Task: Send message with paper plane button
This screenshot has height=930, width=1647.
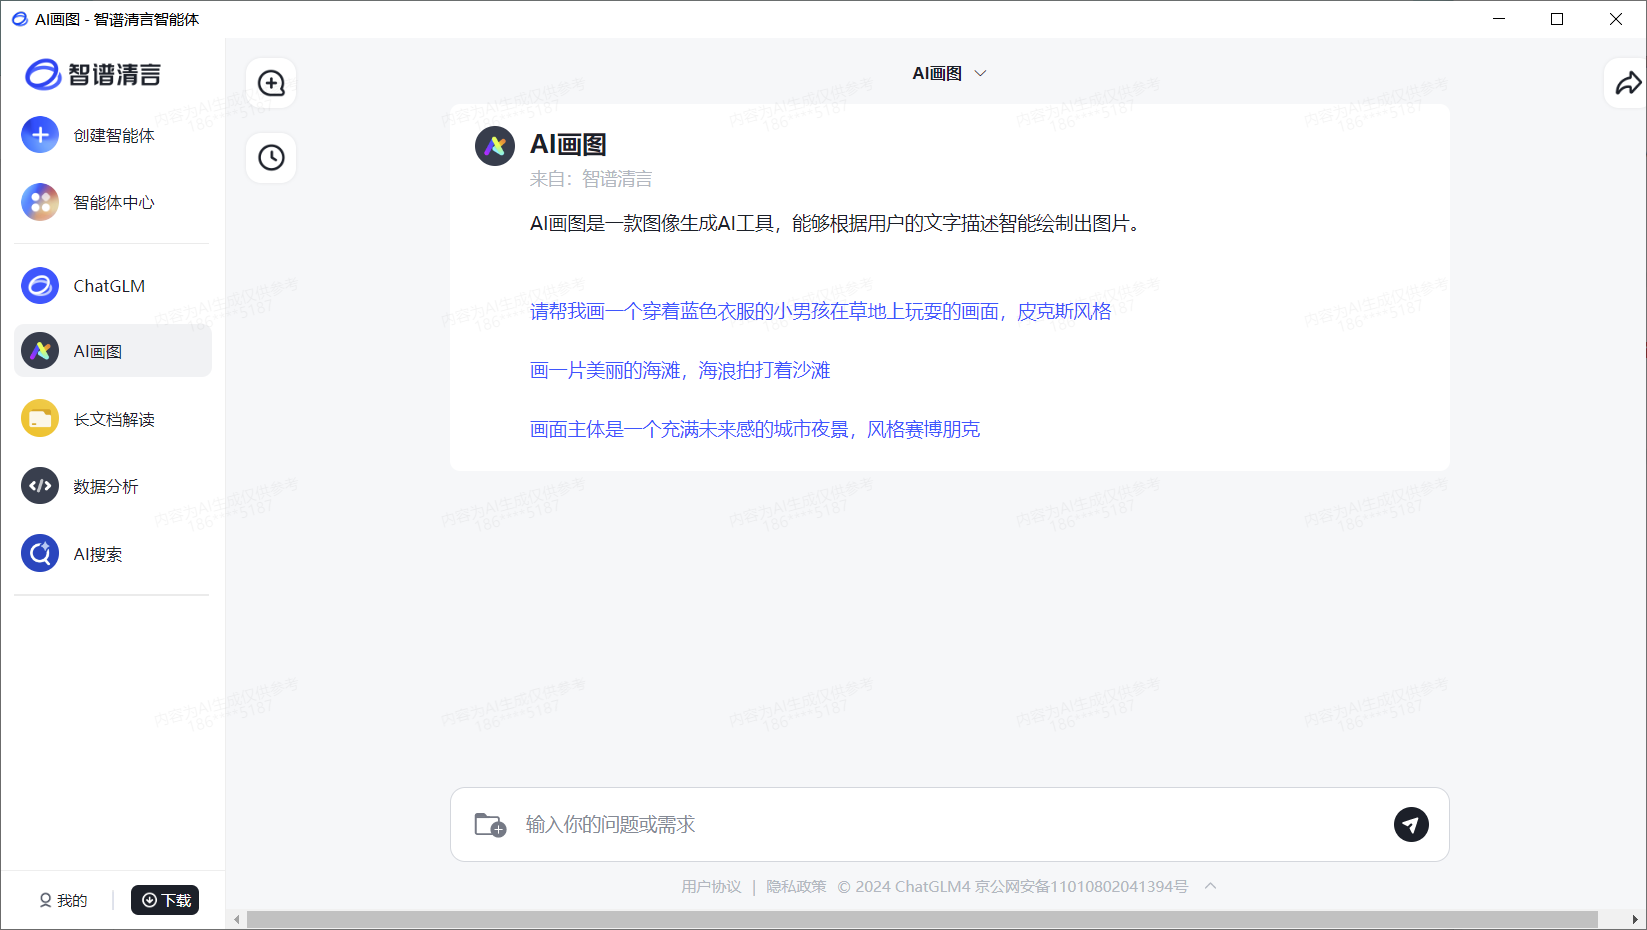Action: click(x=1411, y=825)
